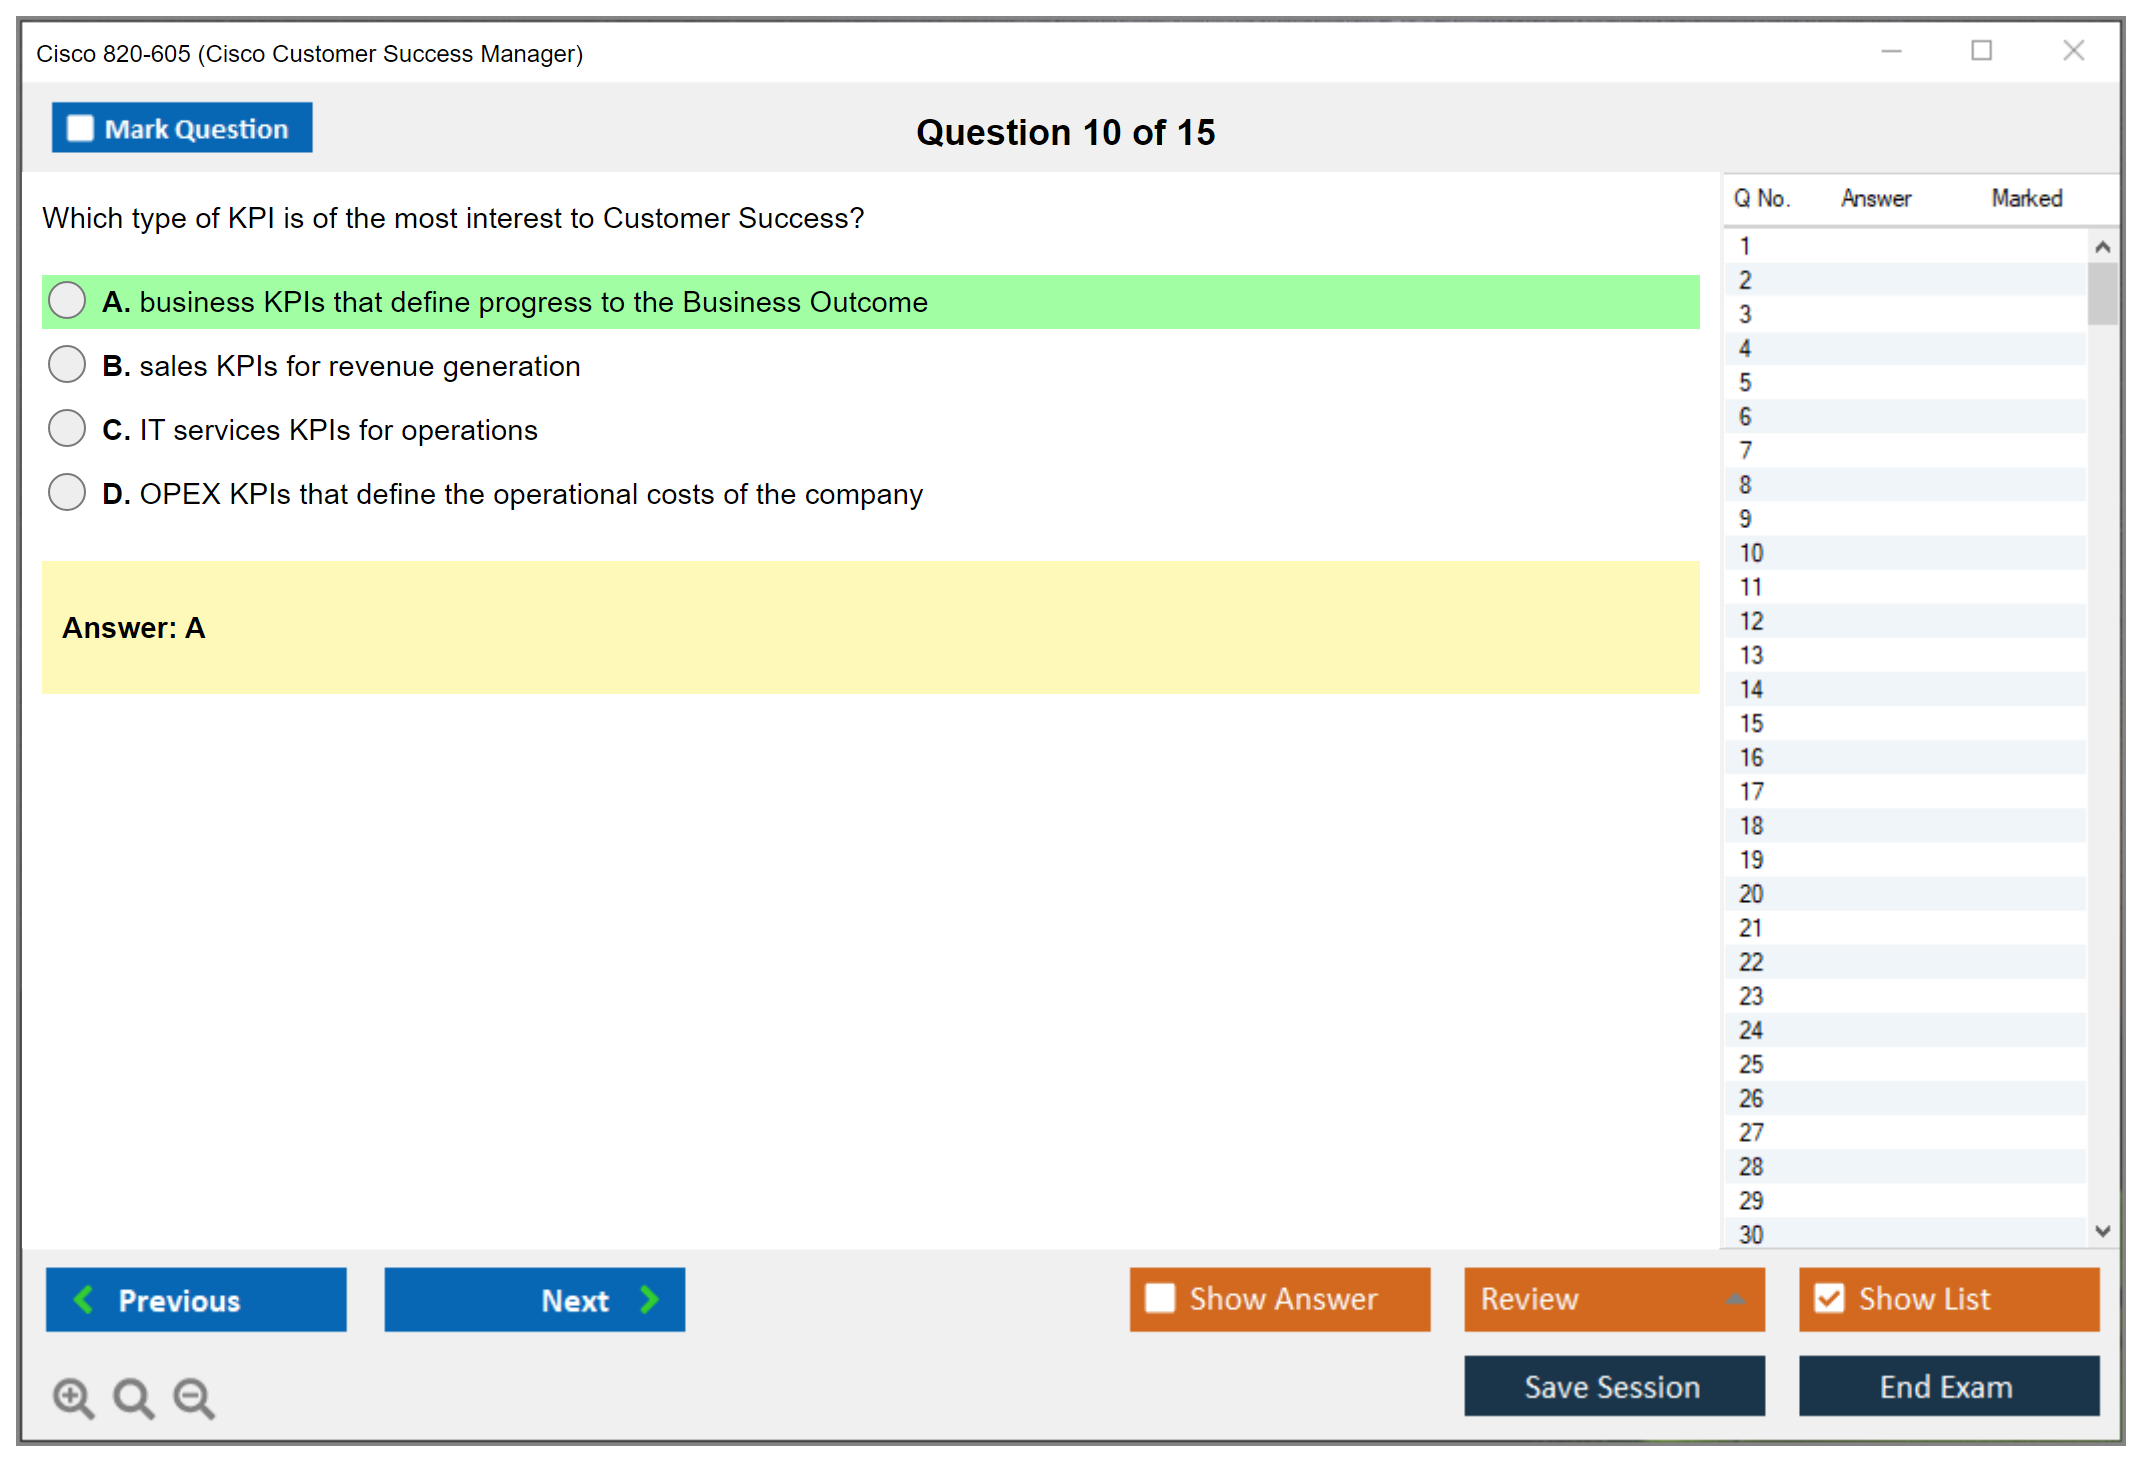Choose option D OPEX KPIs radio button
2150x1470 pixels.
pos(67,493)
